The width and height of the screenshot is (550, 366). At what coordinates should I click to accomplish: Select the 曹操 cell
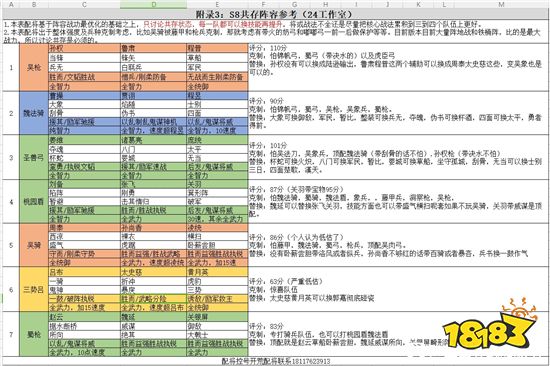tap(84, 96)
